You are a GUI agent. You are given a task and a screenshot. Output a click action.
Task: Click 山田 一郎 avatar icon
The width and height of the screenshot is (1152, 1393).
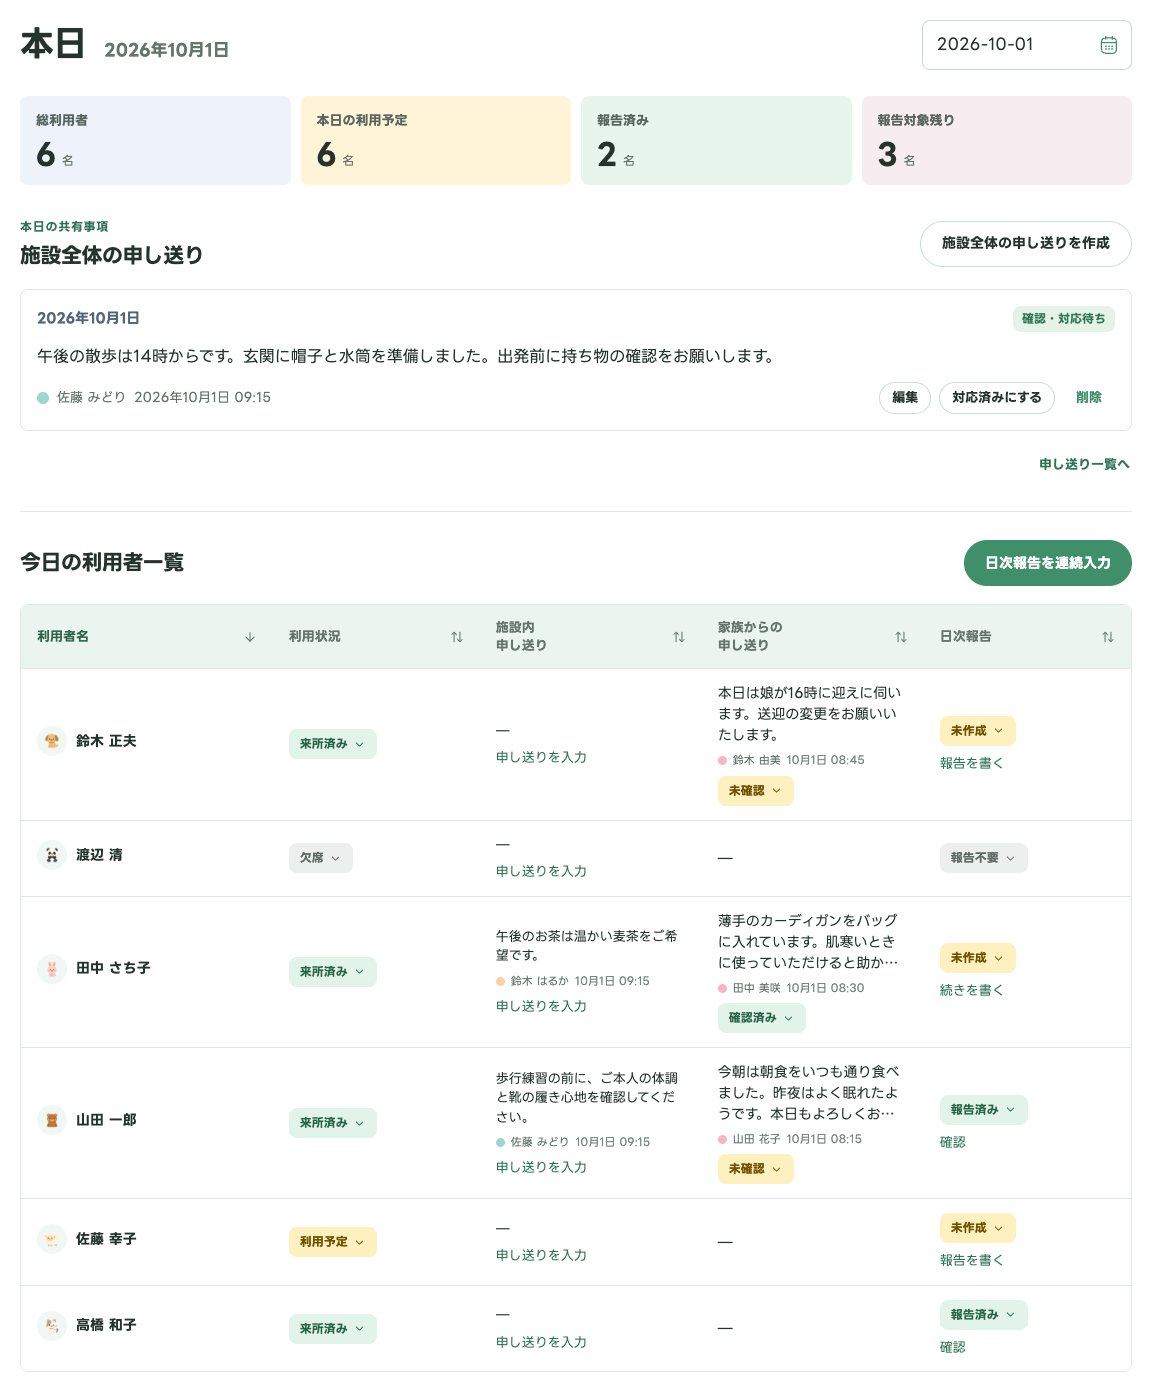point(52,1120)
